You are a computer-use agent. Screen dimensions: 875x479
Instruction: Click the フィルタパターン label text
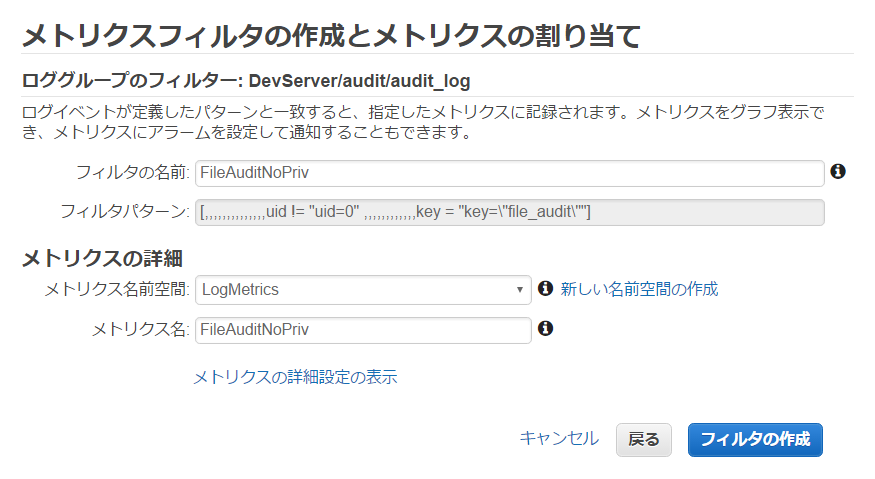click(x=124, y=212)
